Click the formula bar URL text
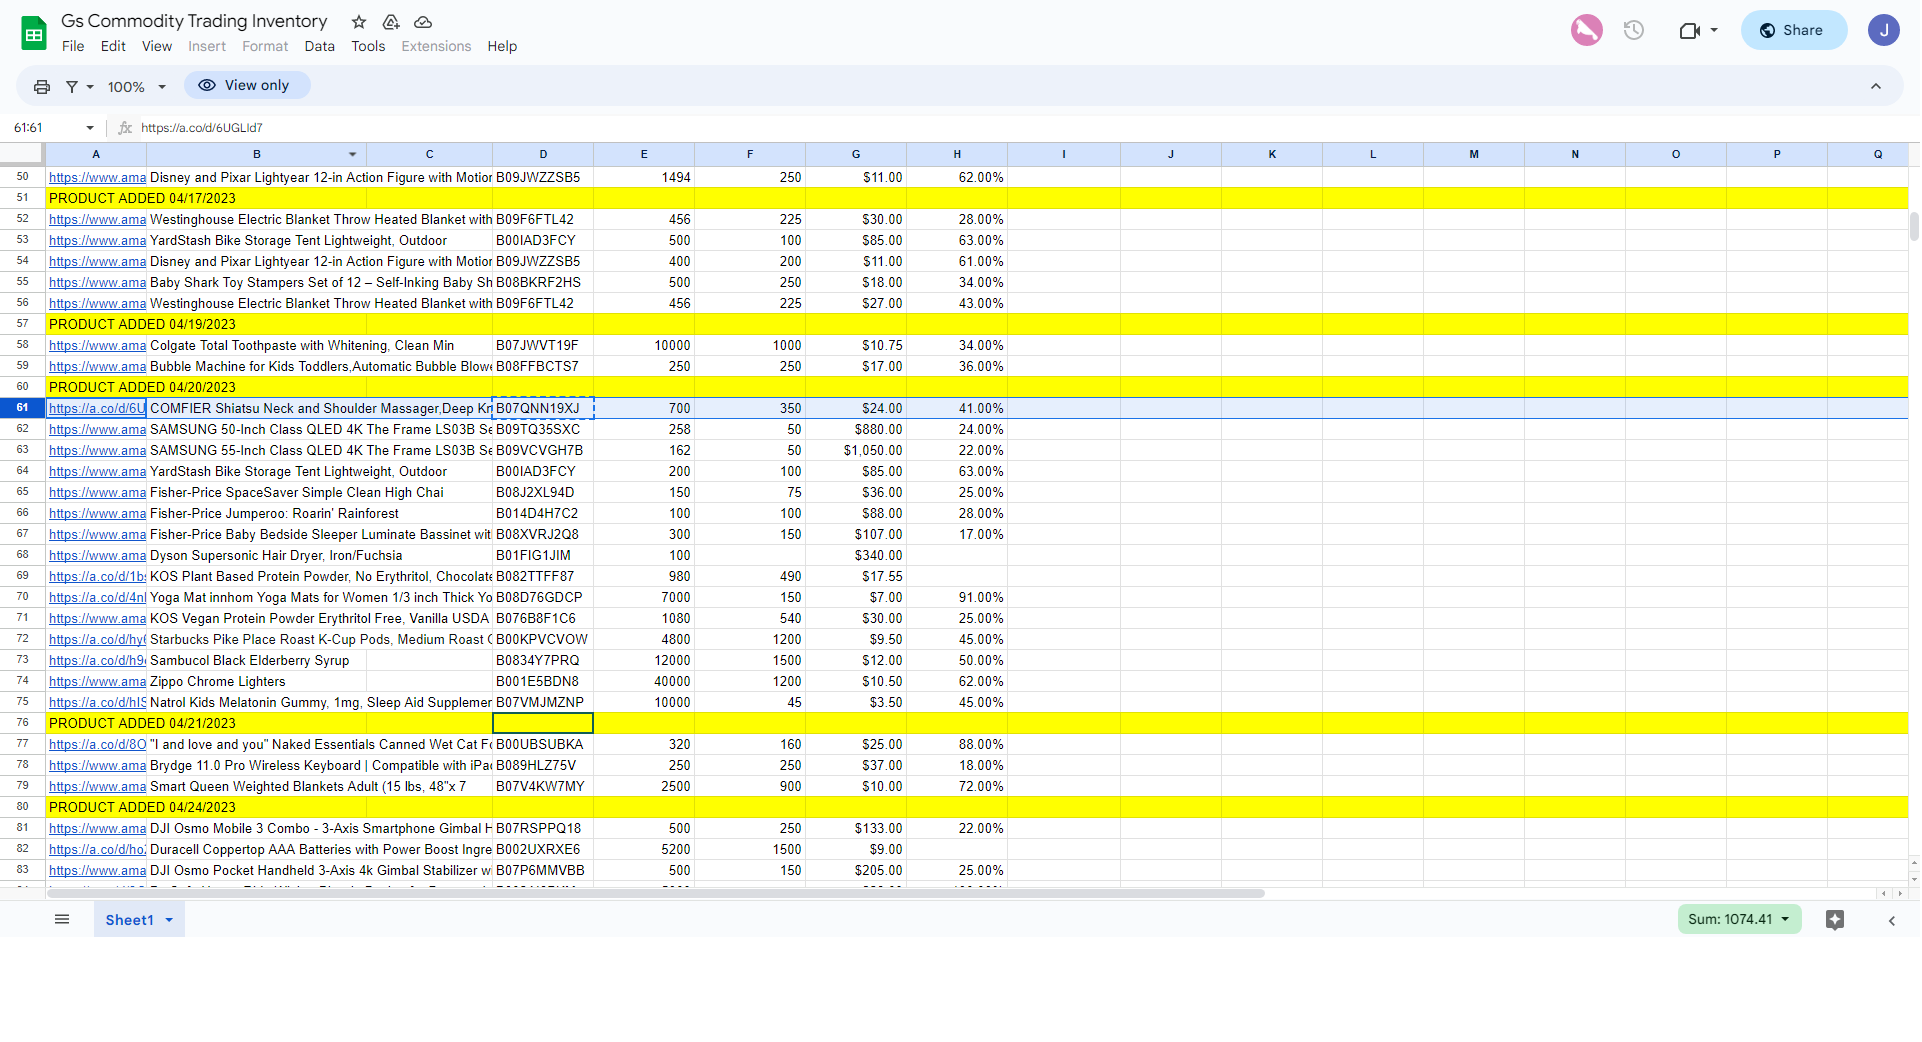The width and height of the screenshot is (1922, 1042). click(202, 128)
